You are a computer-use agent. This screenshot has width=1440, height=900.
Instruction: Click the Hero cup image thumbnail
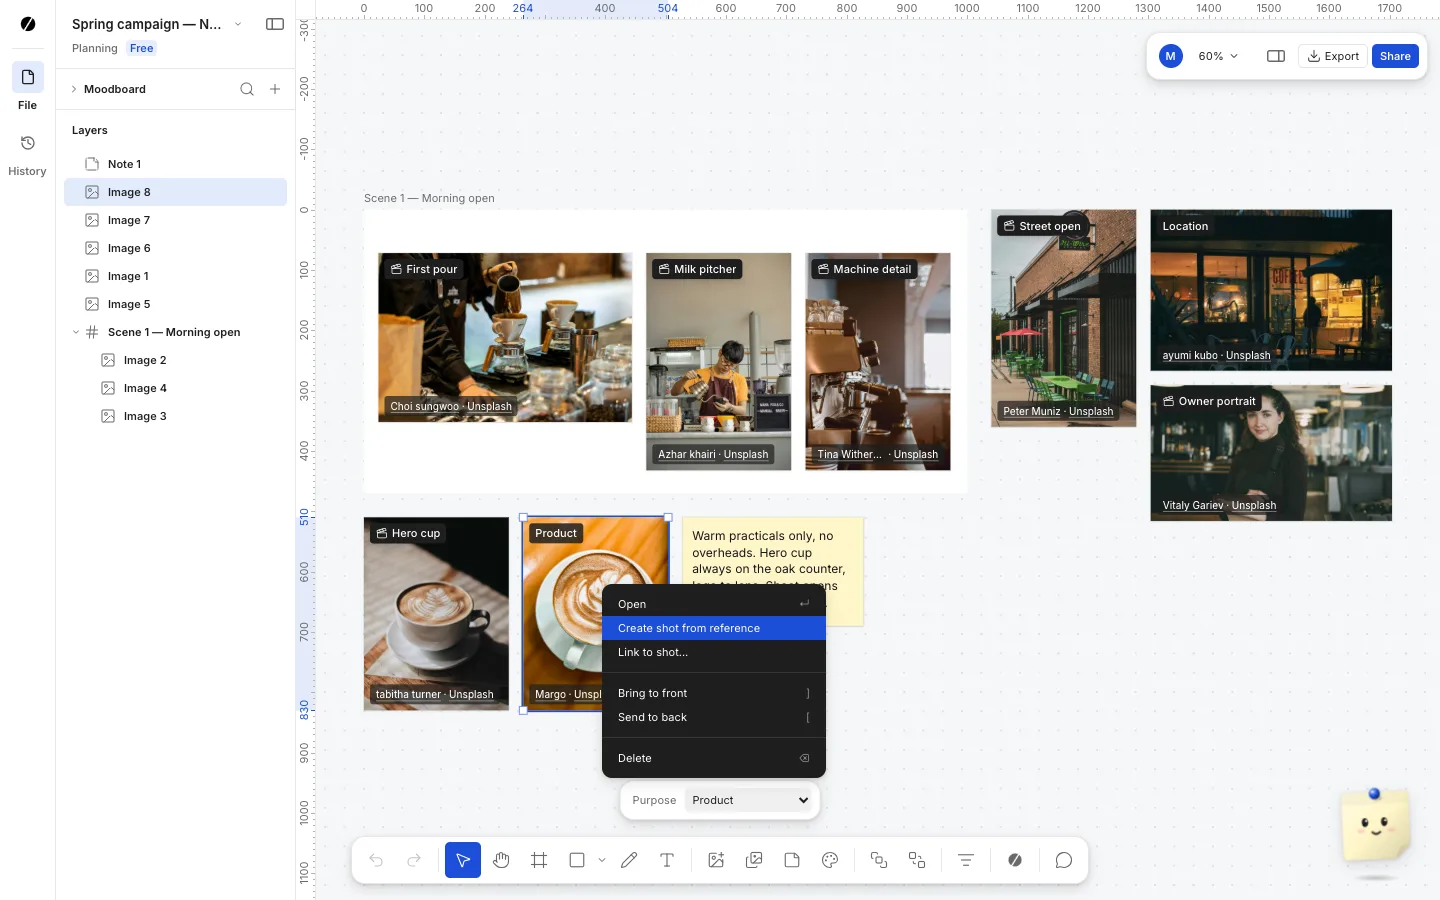pos(436,614)
